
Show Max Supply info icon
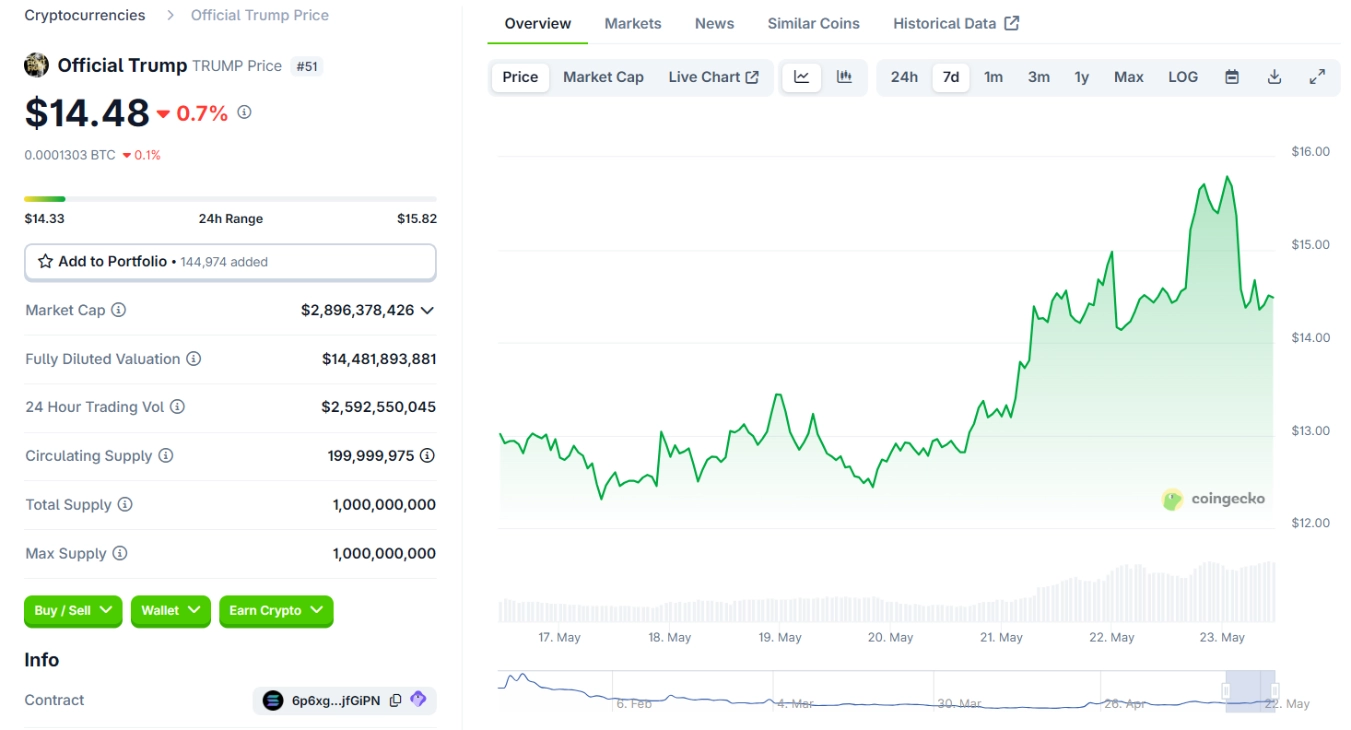120,553
